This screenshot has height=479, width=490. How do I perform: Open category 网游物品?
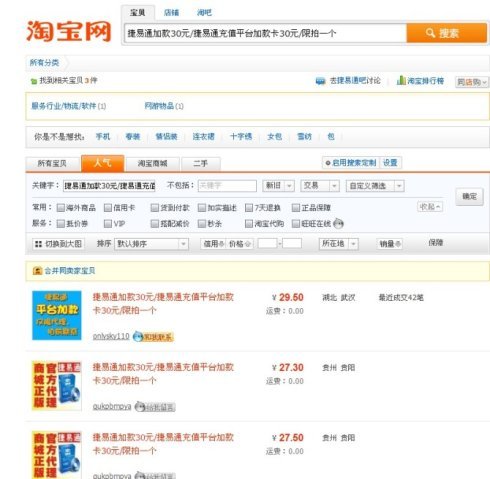point(159,106)
